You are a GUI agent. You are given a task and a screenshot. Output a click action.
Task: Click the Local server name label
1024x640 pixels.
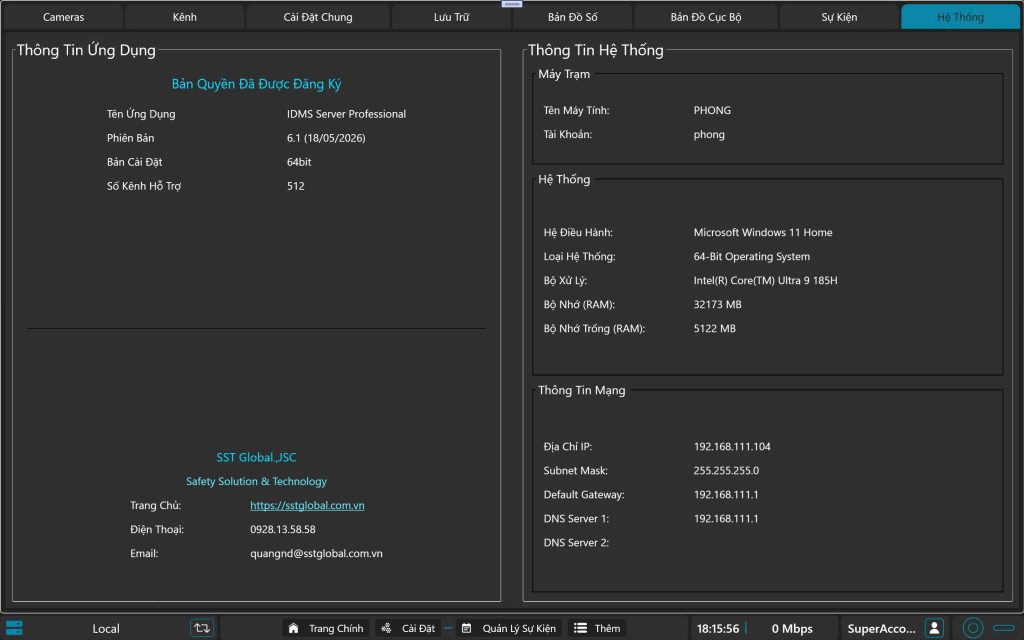[x=106, y=629]
